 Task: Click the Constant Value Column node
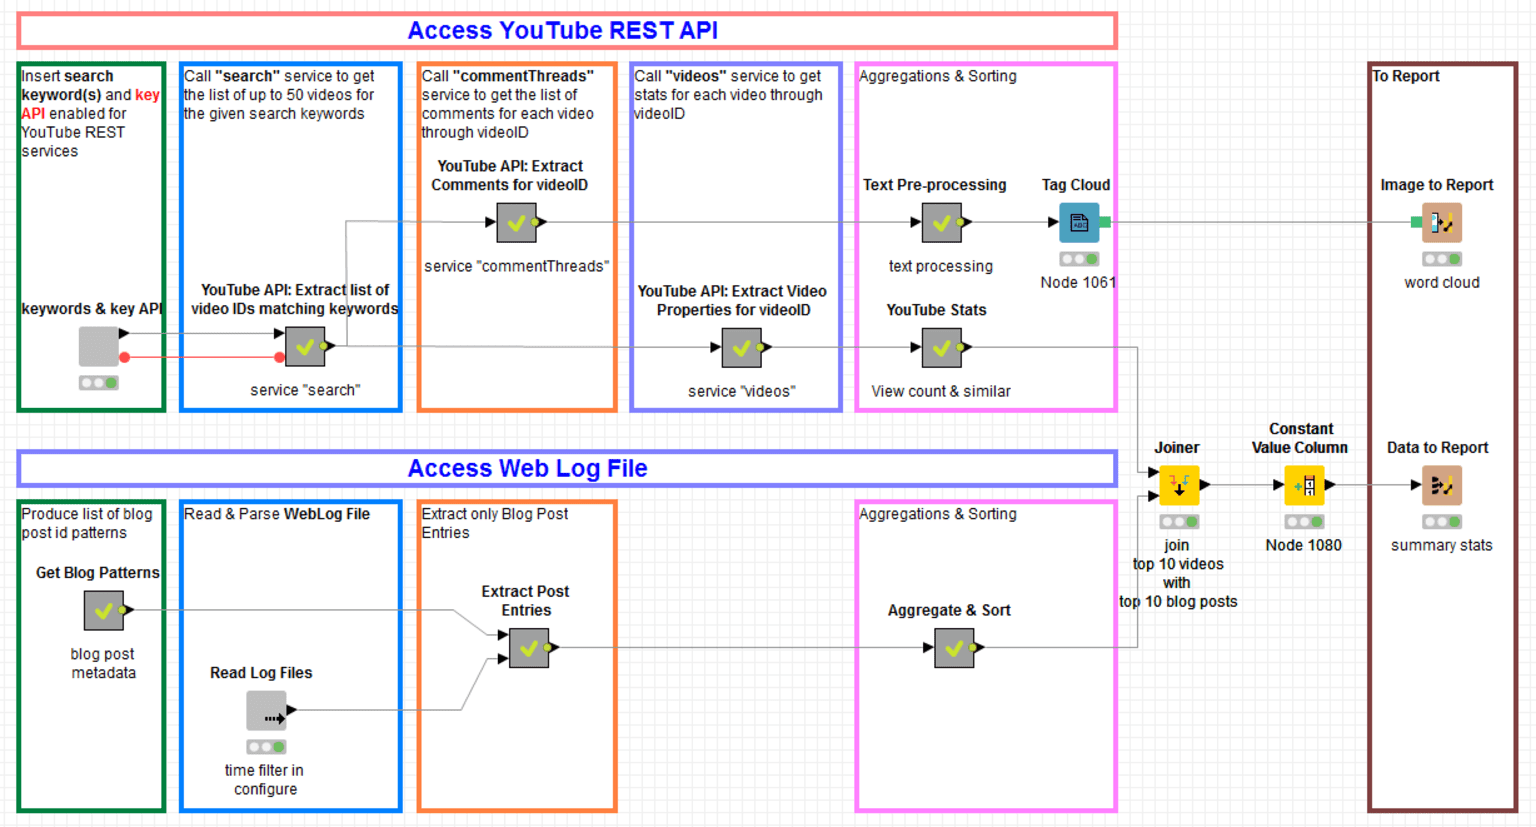point(1304,485)
